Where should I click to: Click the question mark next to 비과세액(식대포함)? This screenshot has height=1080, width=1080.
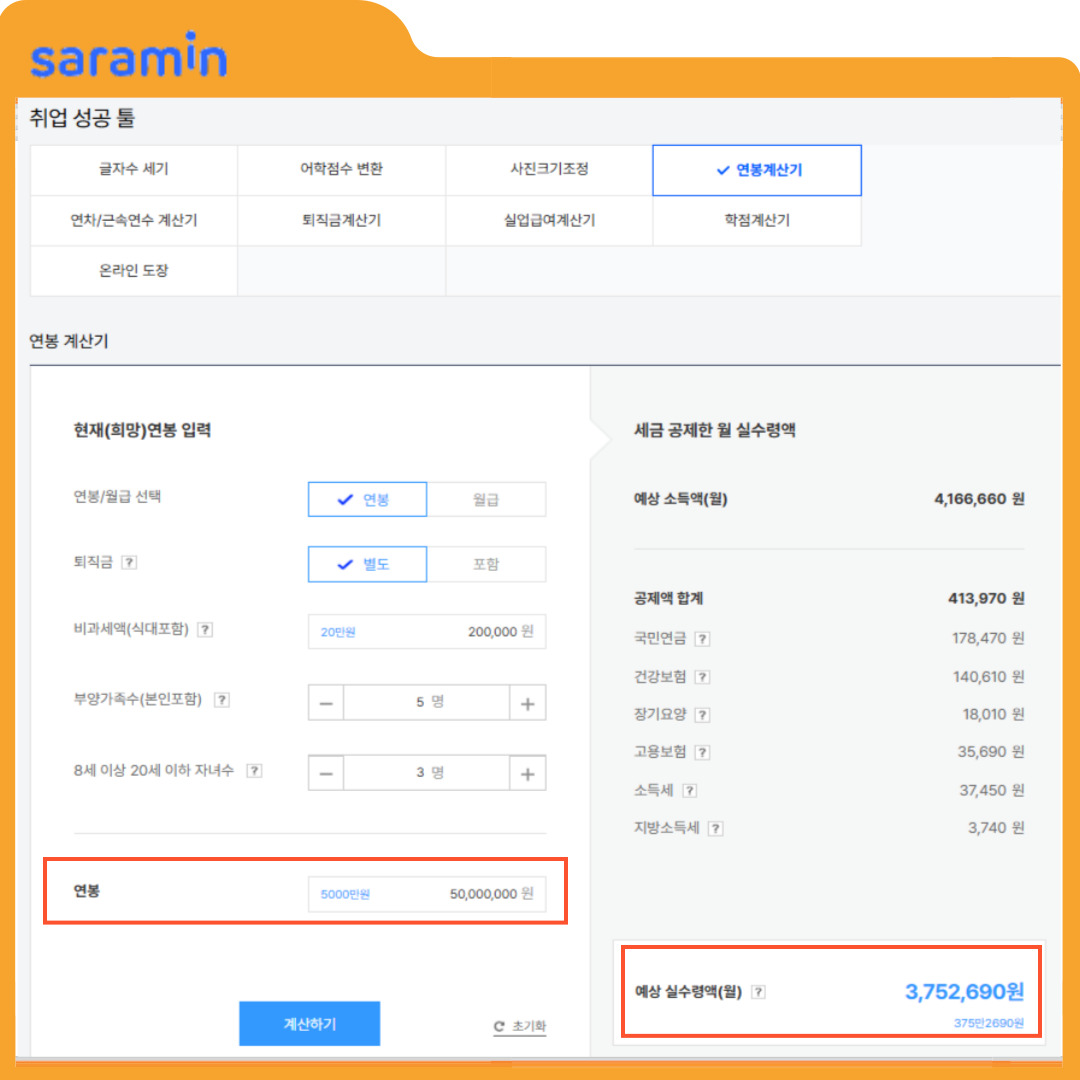tap(206, 629)
